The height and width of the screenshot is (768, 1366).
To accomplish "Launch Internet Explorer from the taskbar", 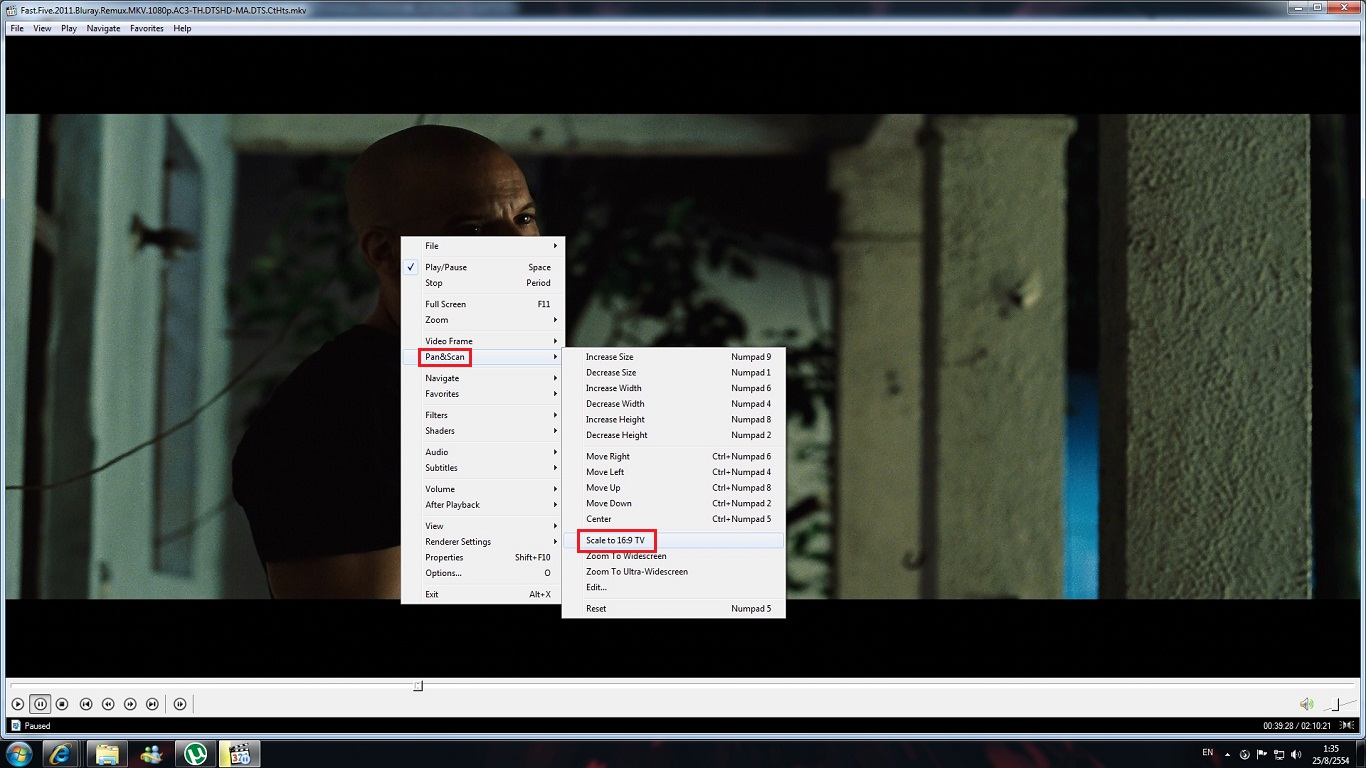I will pos(63,753).
